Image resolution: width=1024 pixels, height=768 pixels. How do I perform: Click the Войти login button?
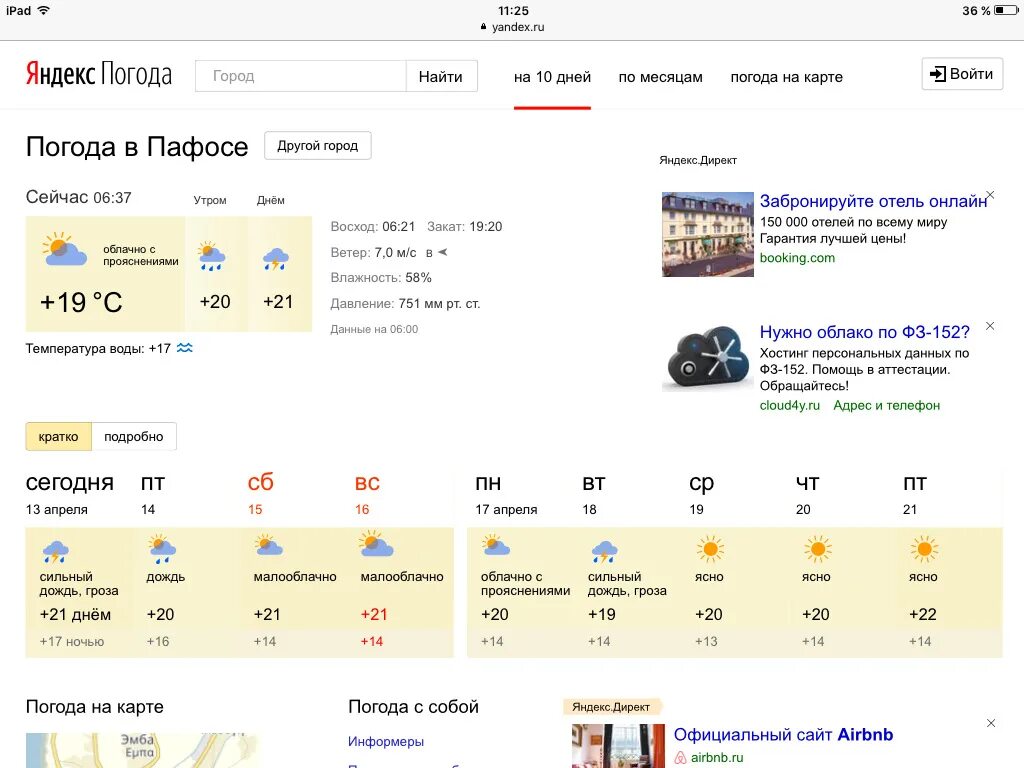pyautogui.click(x=962, y=74)
